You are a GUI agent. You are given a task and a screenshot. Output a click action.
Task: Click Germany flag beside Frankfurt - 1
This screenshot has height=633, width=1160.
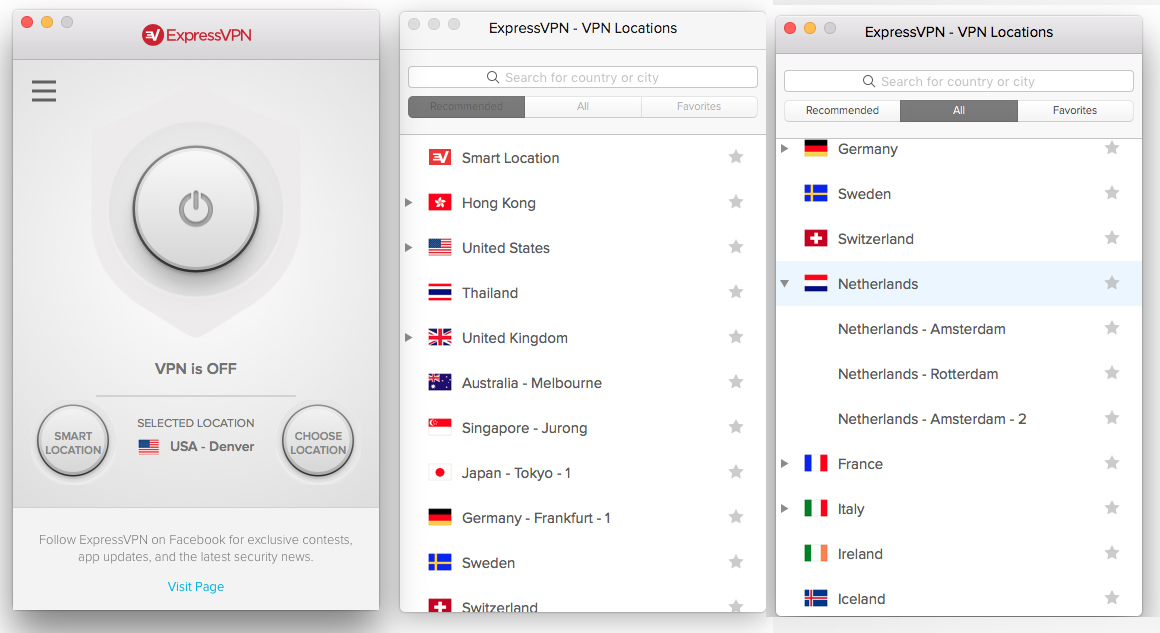(x=439, y=518)
